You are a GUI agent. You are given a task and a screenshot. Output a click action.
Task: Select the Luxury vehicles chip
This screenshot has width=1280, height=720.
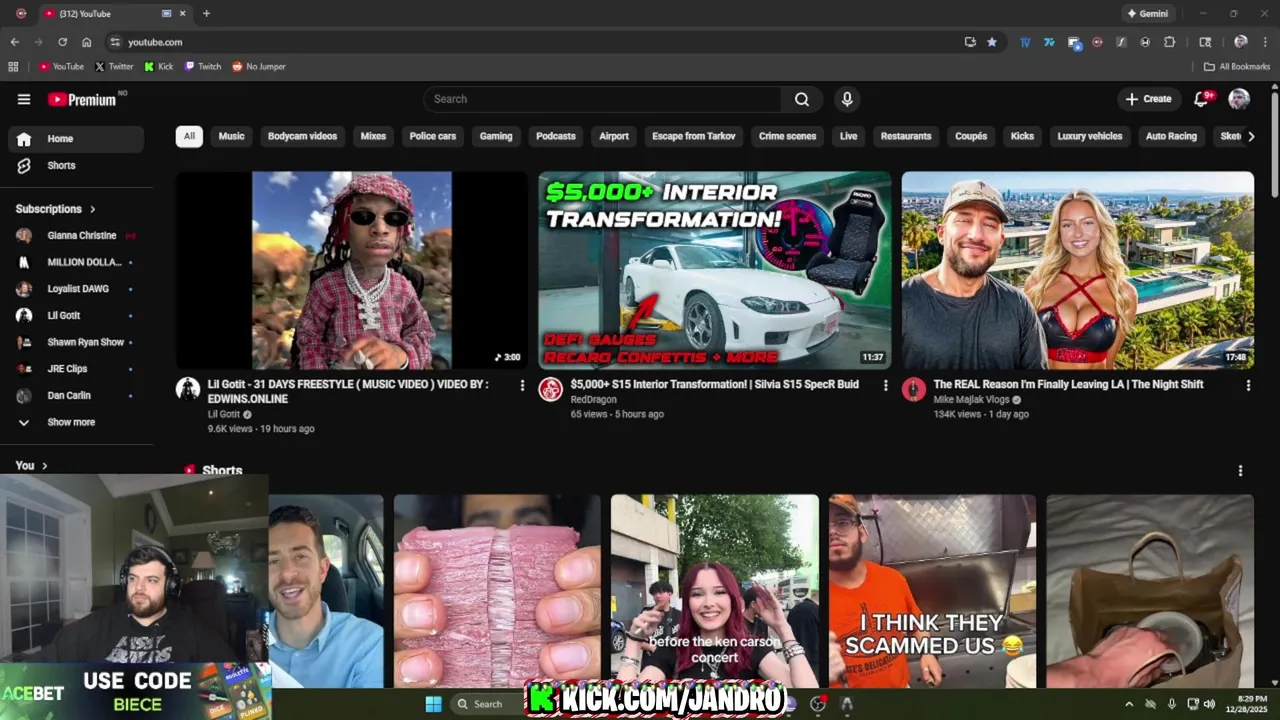pos(1090,136)
